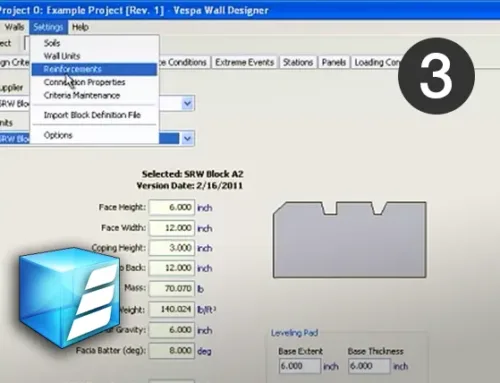Screen dimensions: 500x383
Task: Click the Leveling Pad group label
Action: (294, 333)
